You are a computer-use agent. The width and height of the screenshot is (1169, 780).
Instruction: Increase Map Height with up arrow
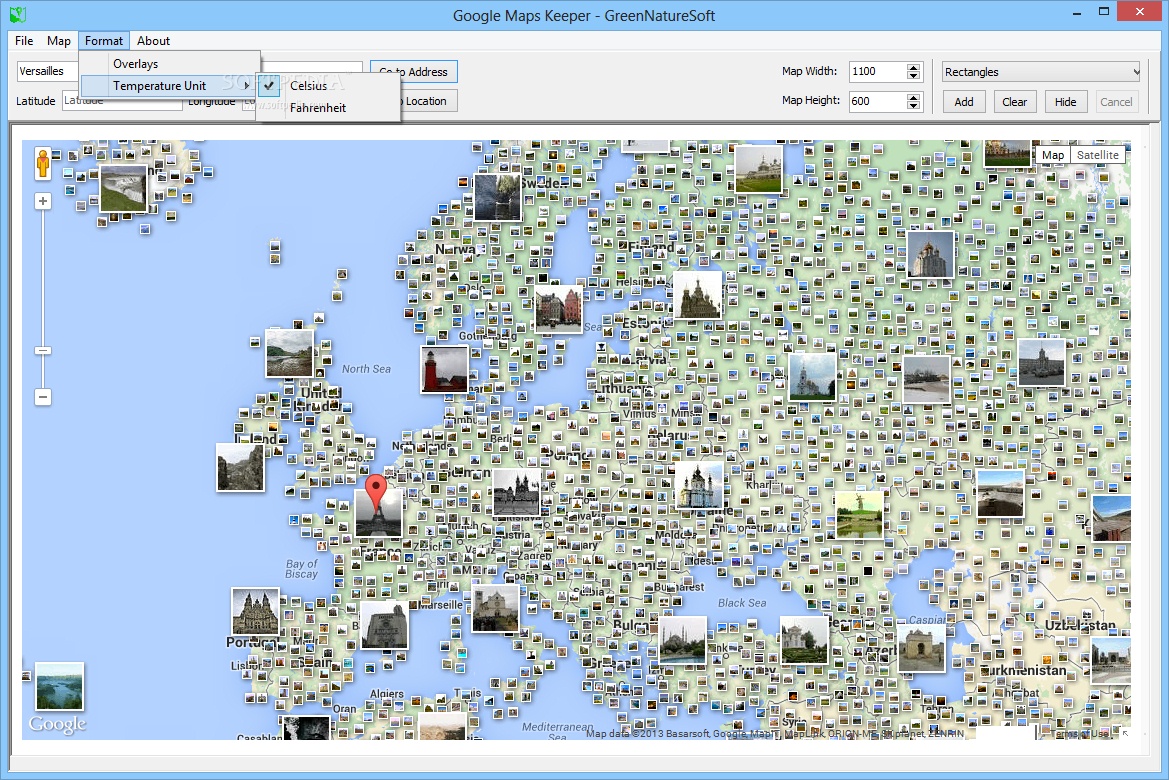pos(913,97)
